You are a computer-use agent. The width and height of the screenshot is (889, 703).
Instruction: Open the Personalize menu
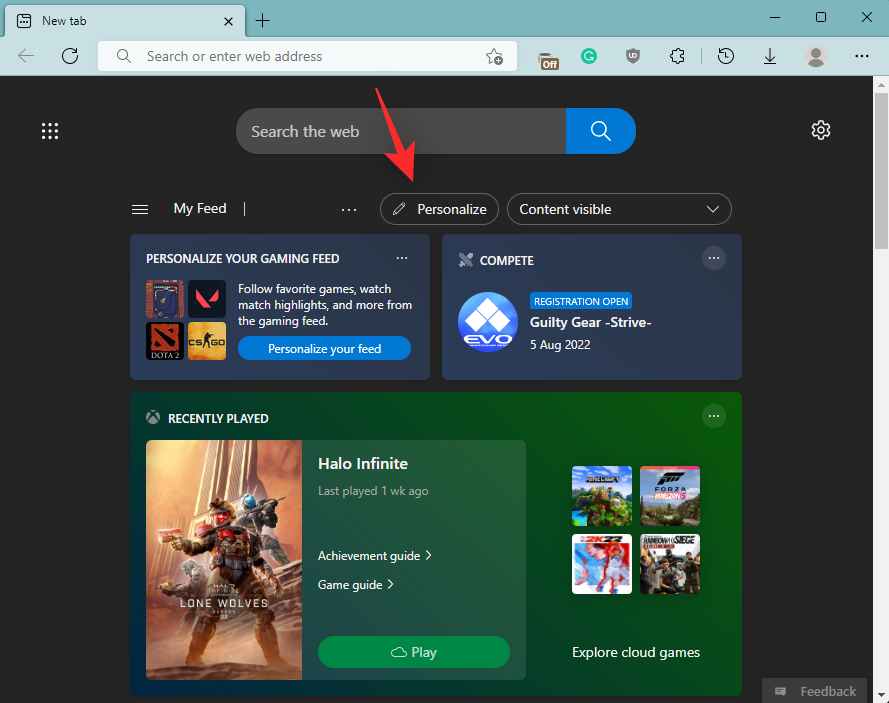point(439,209)
